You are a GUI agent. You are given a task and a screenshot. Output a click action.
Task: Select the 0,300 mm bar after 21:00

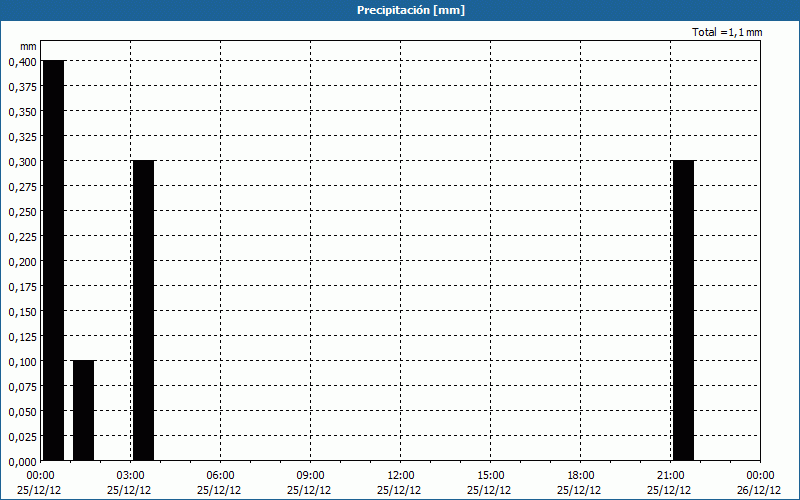coord(684,310)
